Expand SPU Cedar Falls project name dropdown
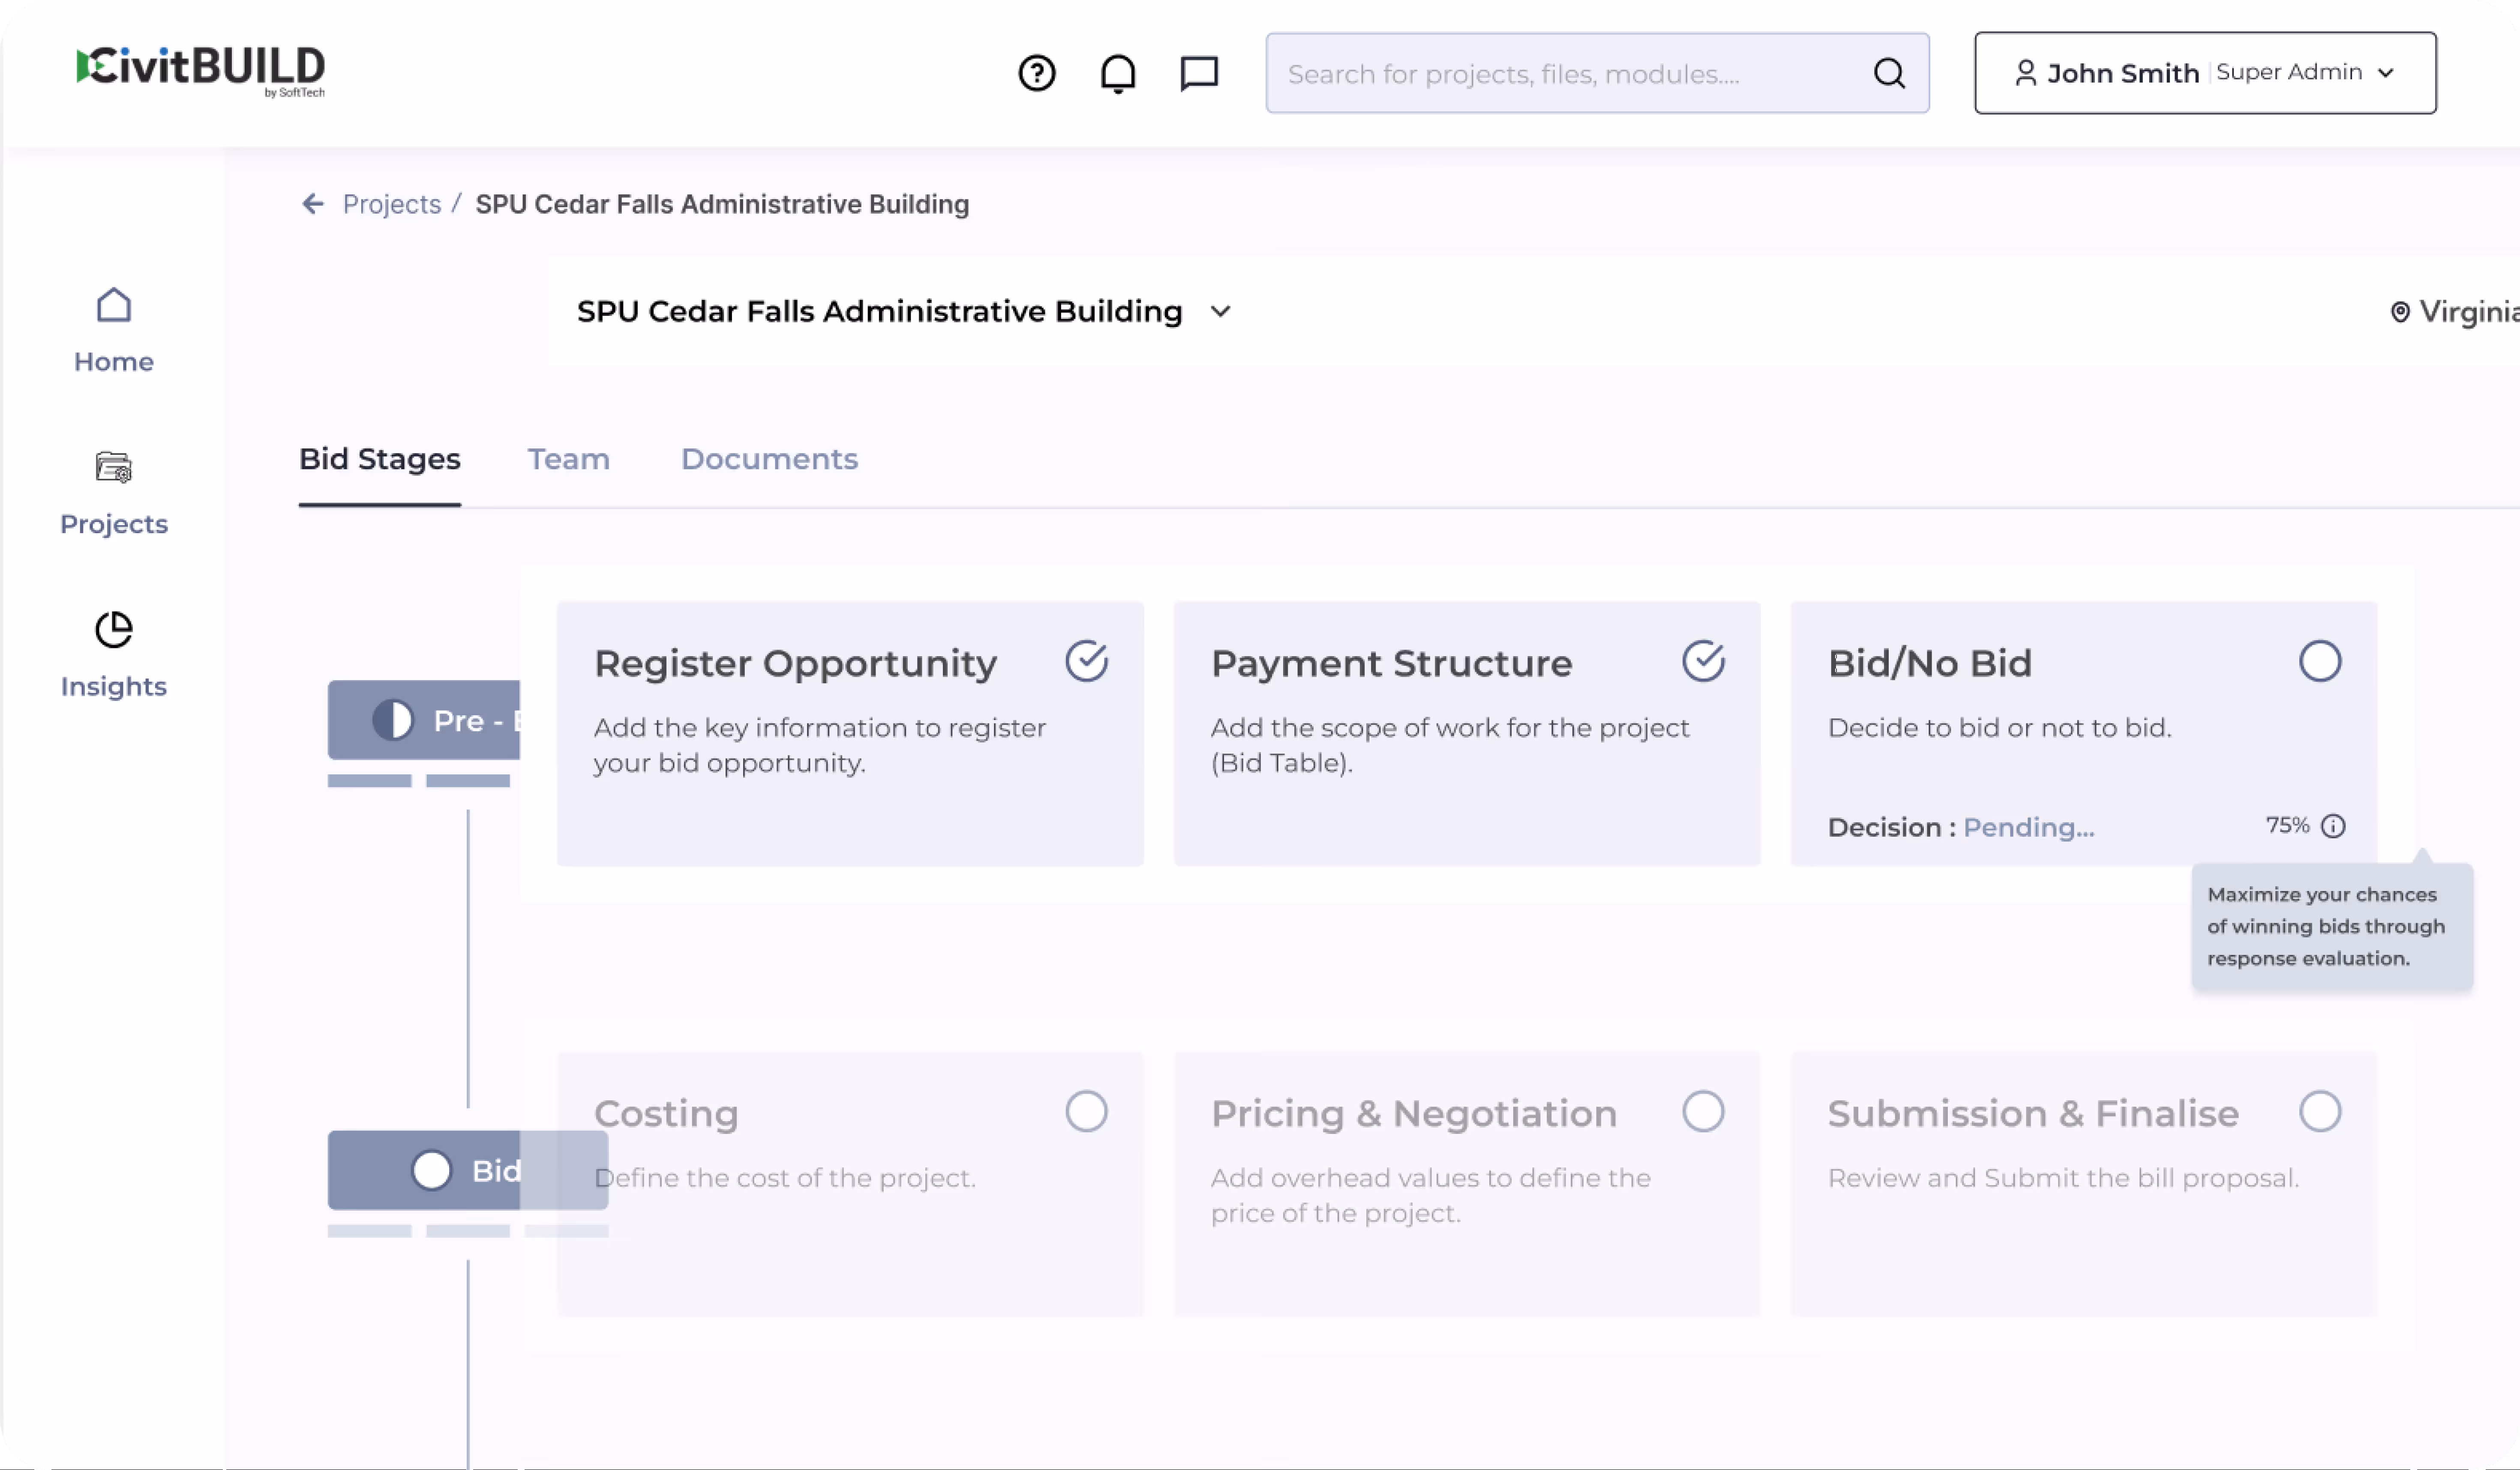This screenshot has width=2520, height=1470. pyautogui.click(x=1220, y=311)
